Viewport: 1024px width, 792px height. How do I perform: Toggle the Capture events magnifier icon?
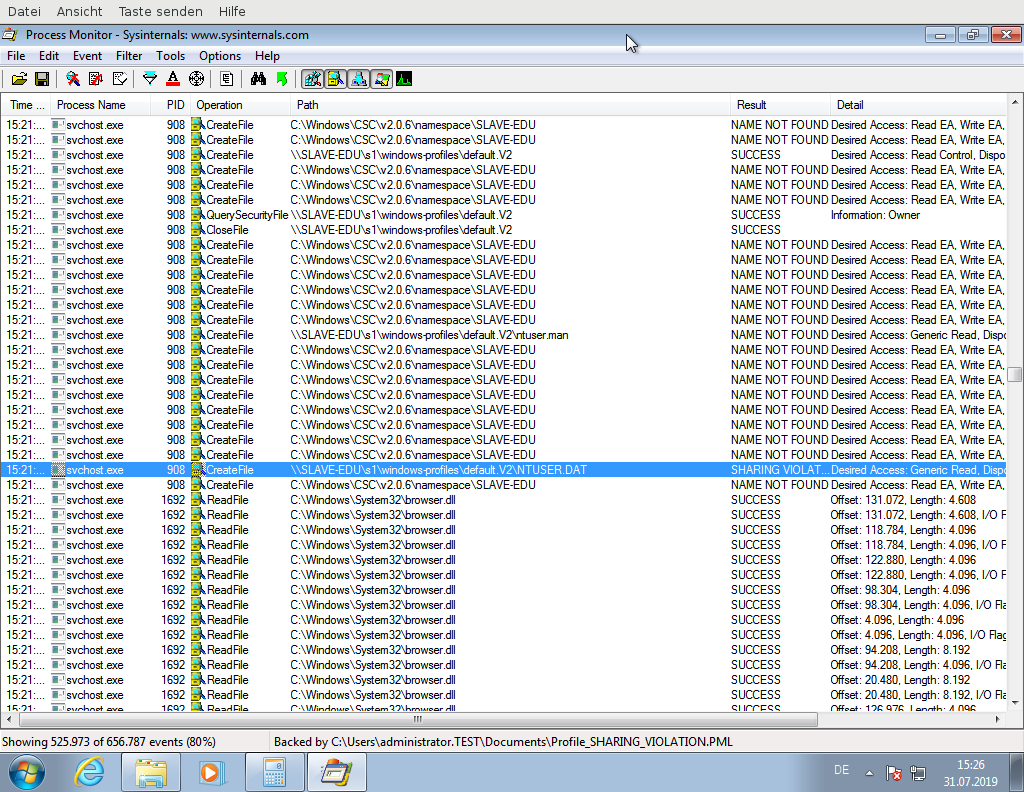(x=73, y=78)
